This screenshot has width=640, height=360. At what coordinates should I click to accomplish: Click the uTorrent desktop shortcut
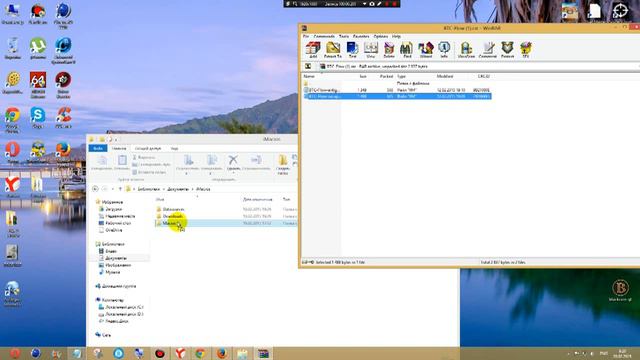pos(38,49)
